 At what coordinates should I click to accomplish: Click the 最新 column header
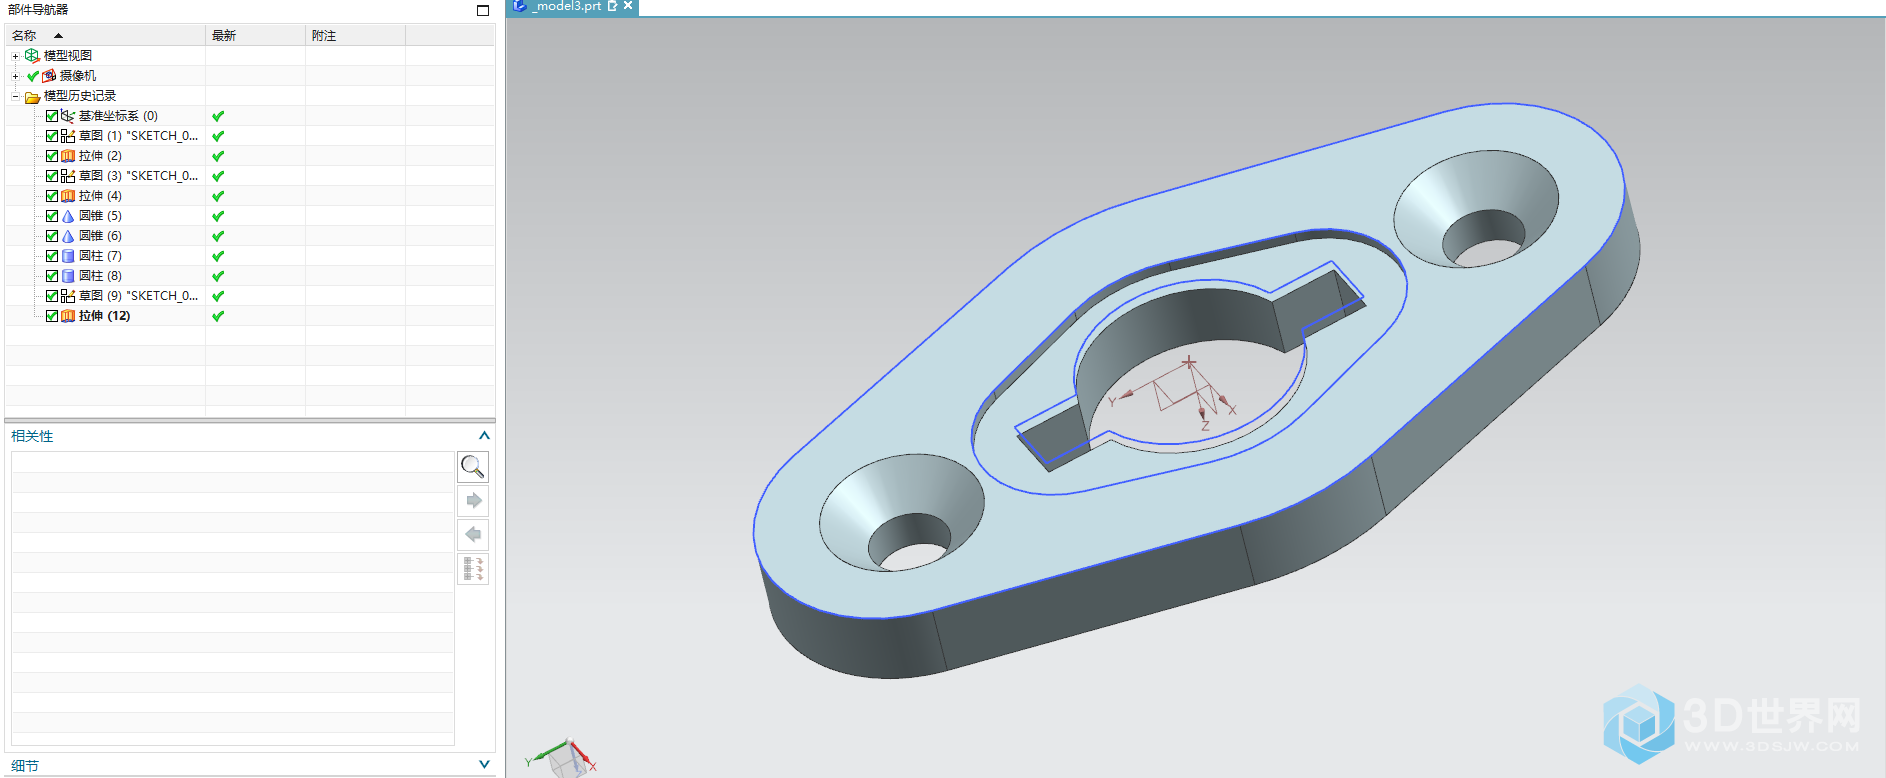click(255, 35)
